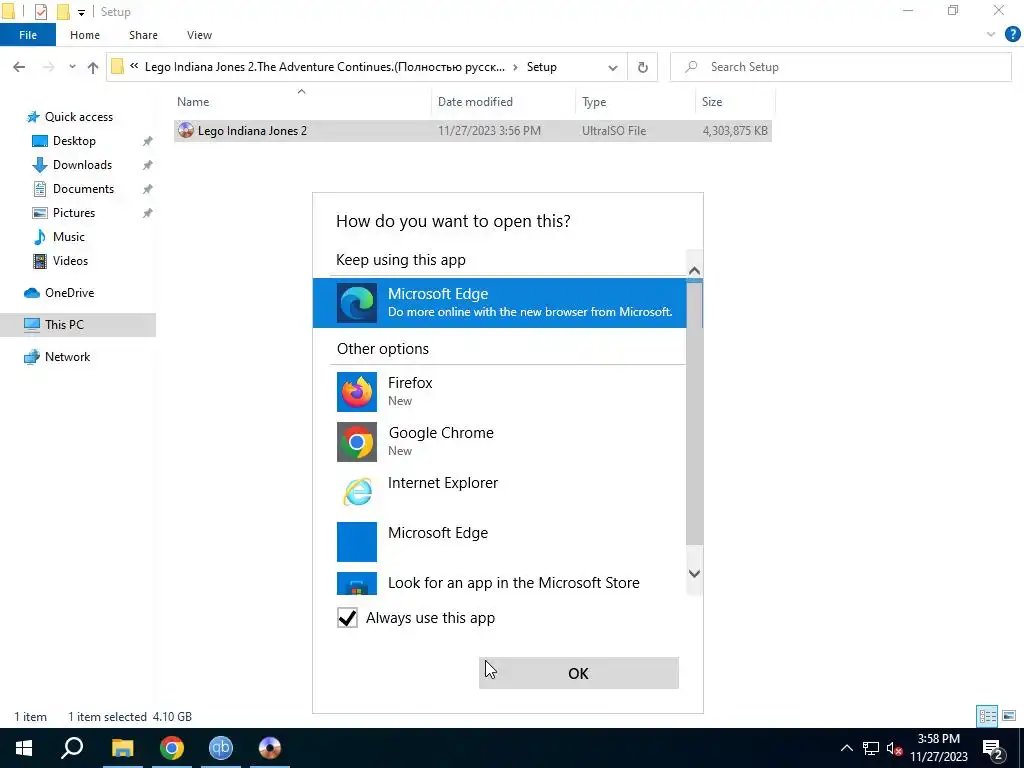Click the Quick Access Toolbar properties icon
This screenshot has height=768, width=1024.
coord(40,12)
